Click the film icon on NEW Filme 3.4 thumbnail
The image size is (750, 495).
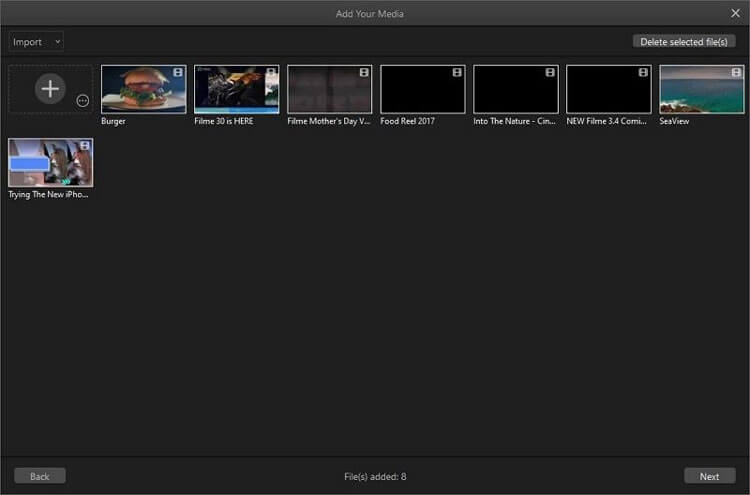coord(643,72)
